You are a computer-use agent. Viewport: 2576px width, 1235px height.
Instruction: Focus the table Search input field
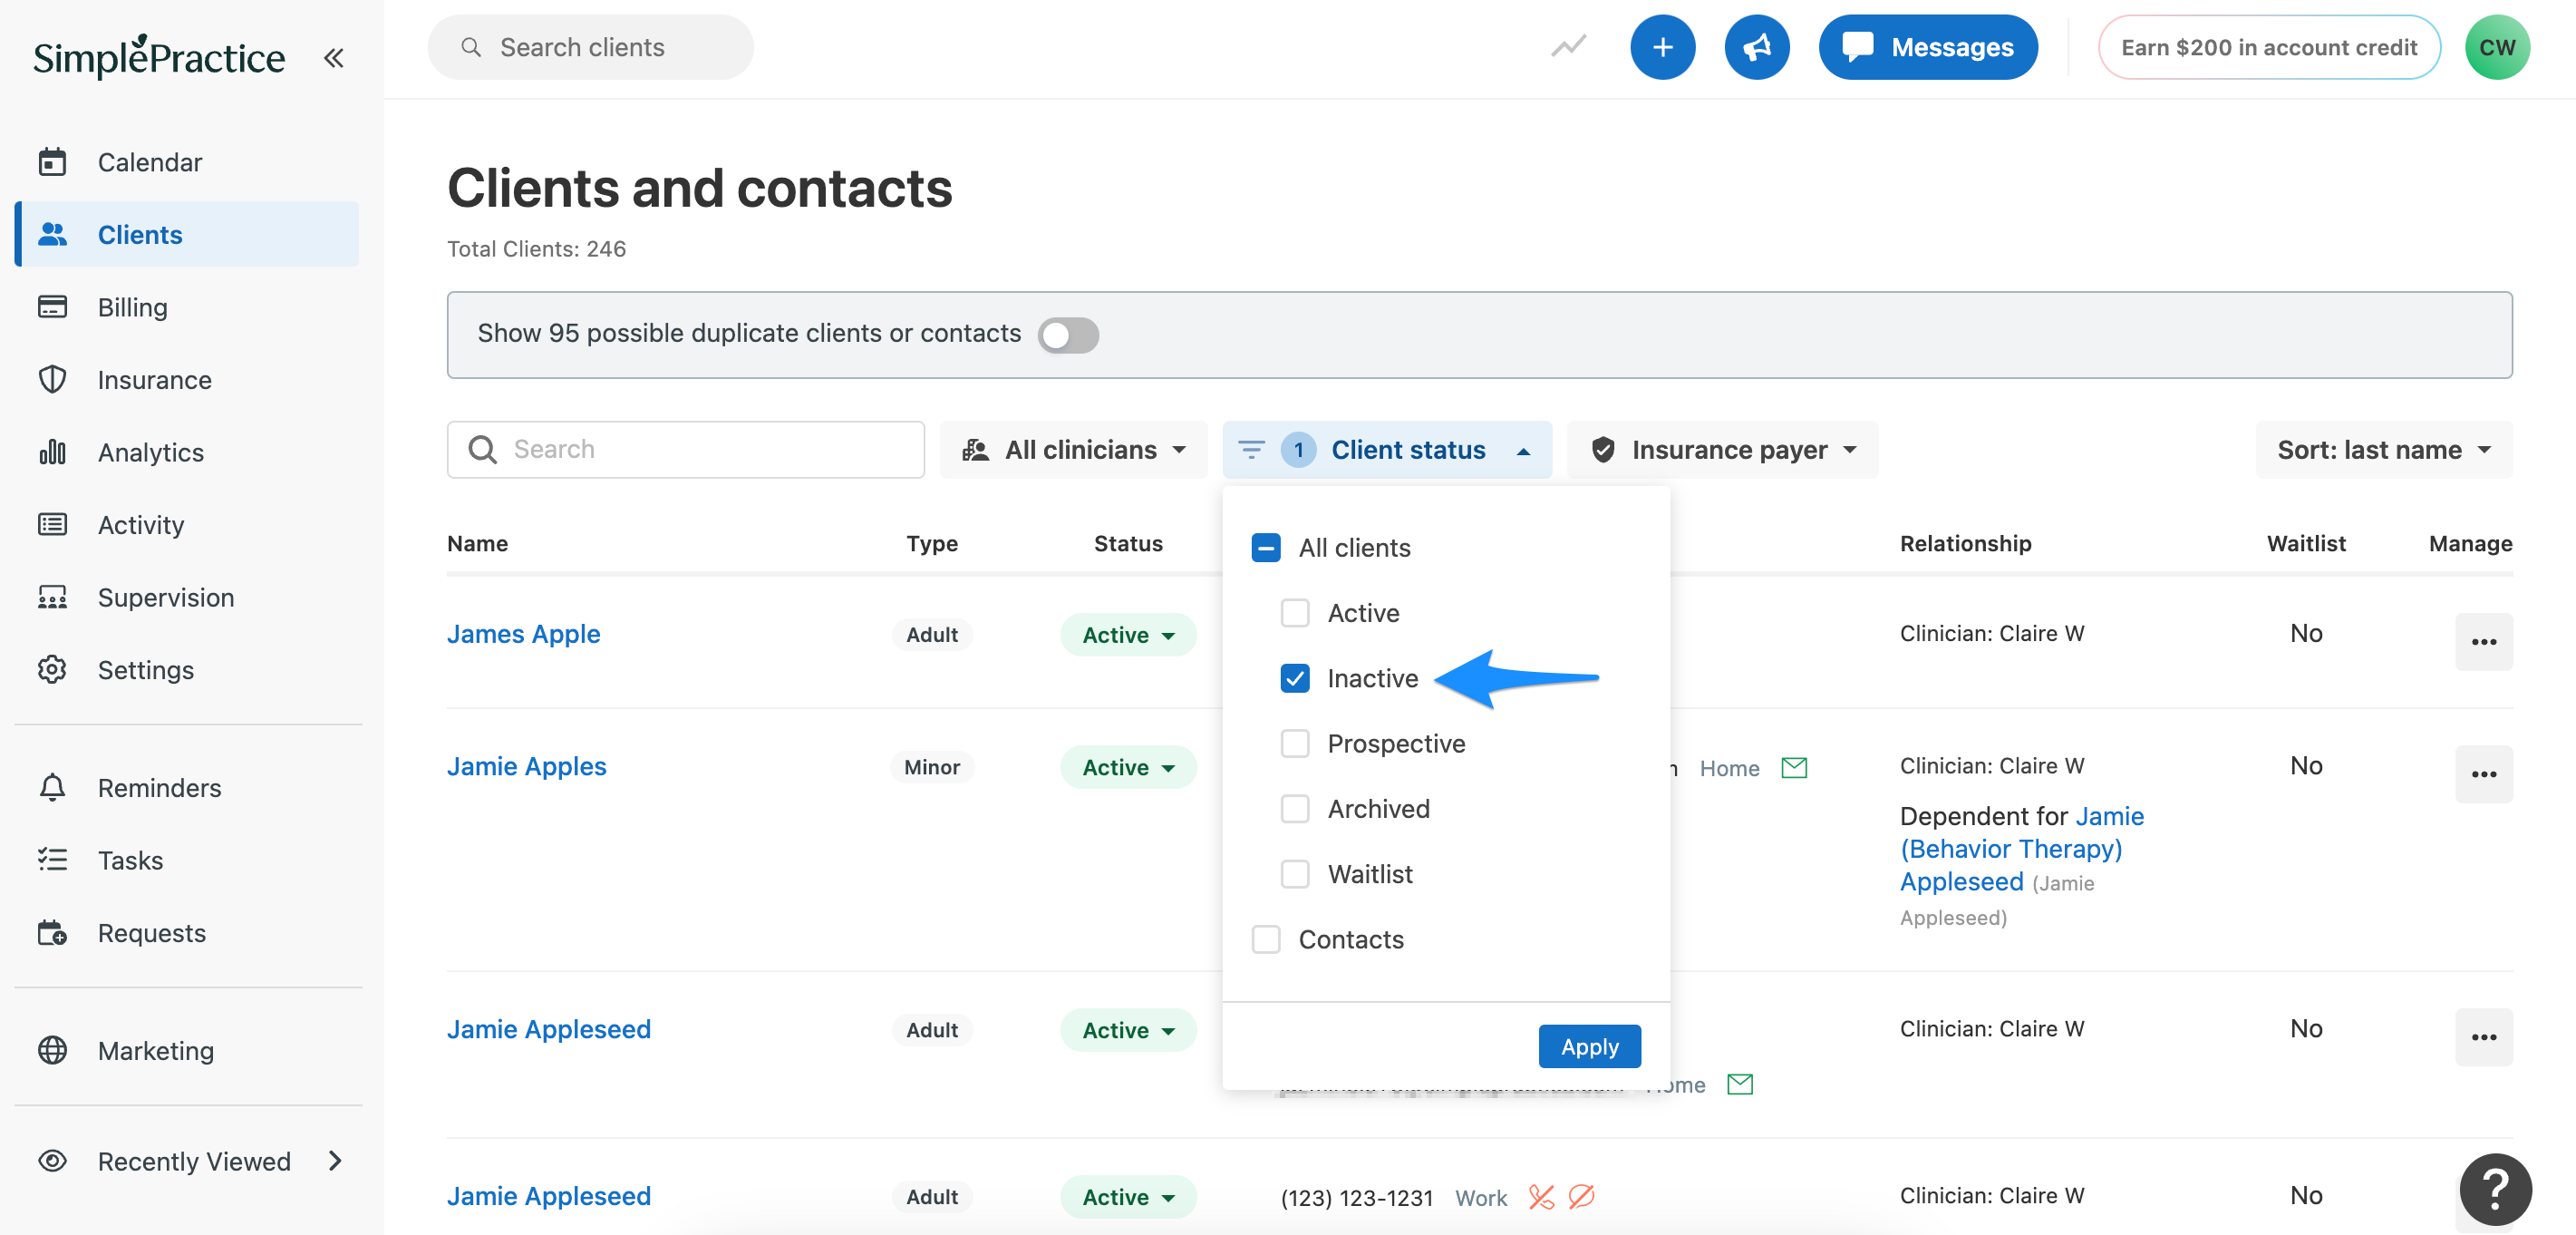tap(686, 450)
